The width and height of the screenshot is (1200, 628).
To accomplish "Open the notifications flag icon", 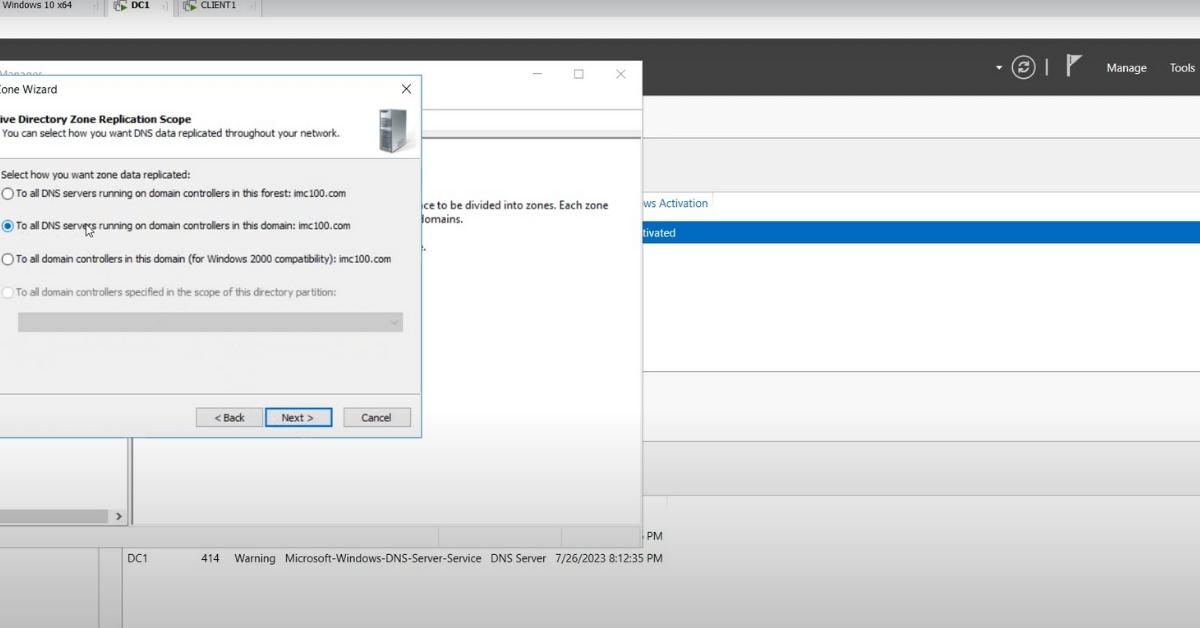I will click(1074, 66).
